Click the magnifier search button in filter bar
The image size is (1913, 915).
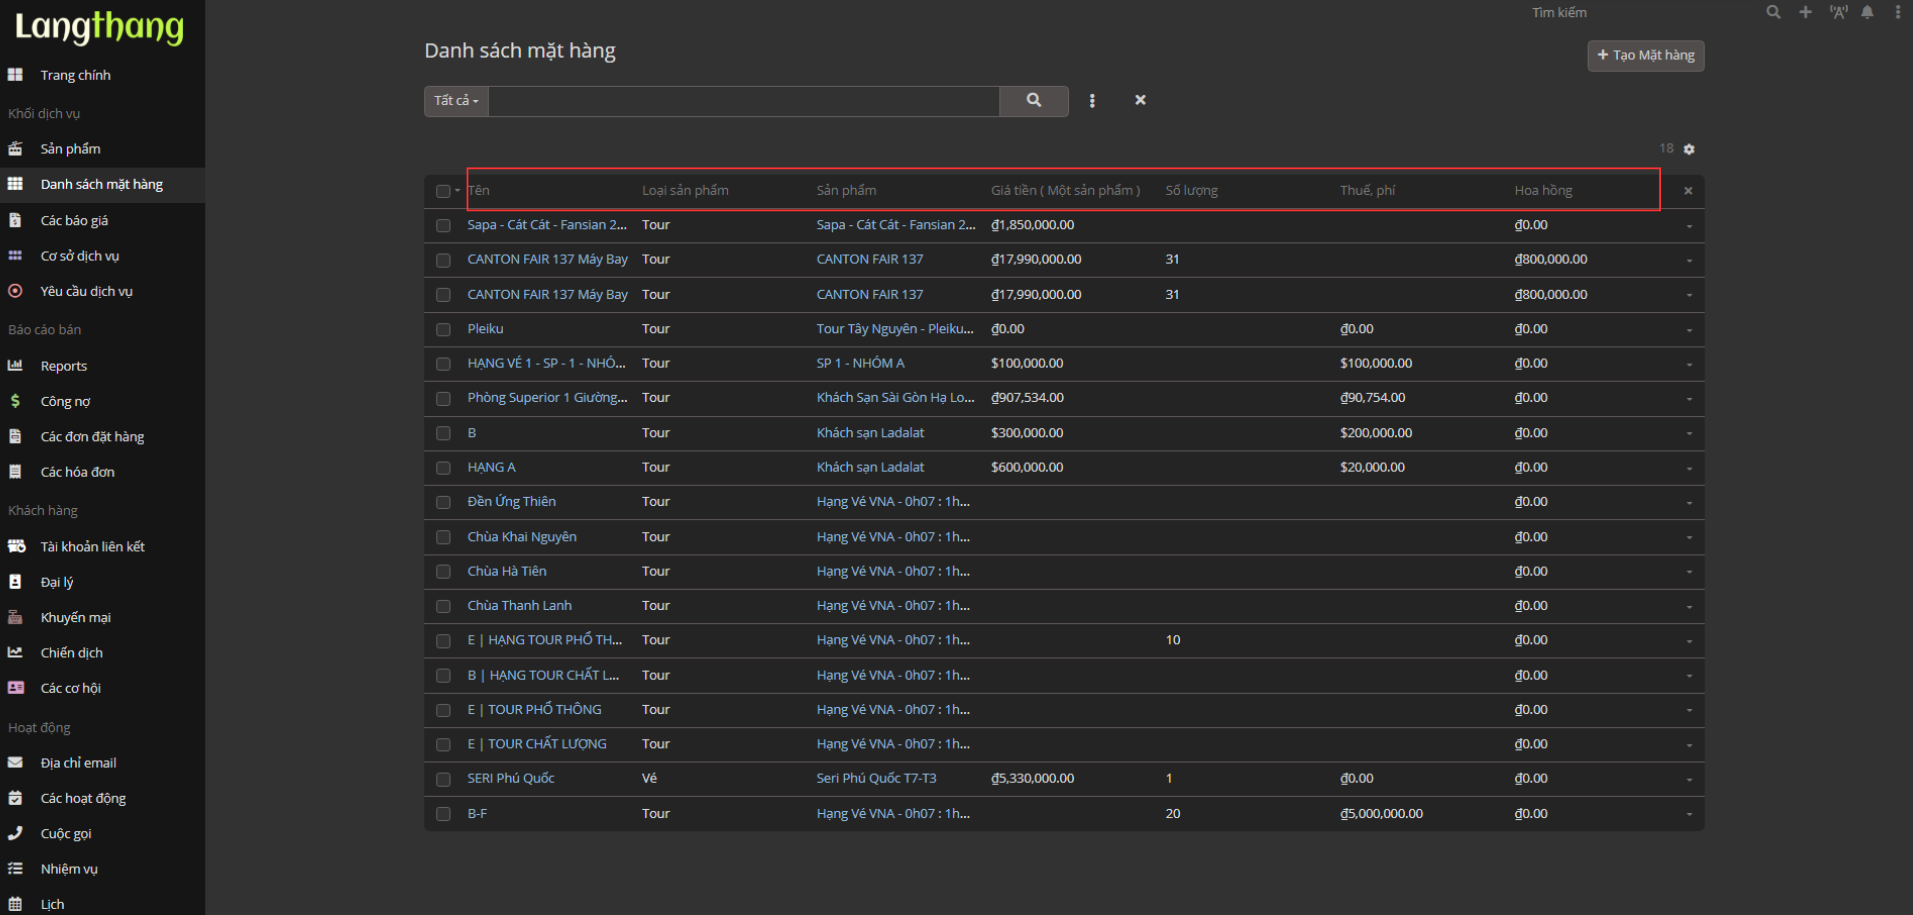(x=1033, y=101)
